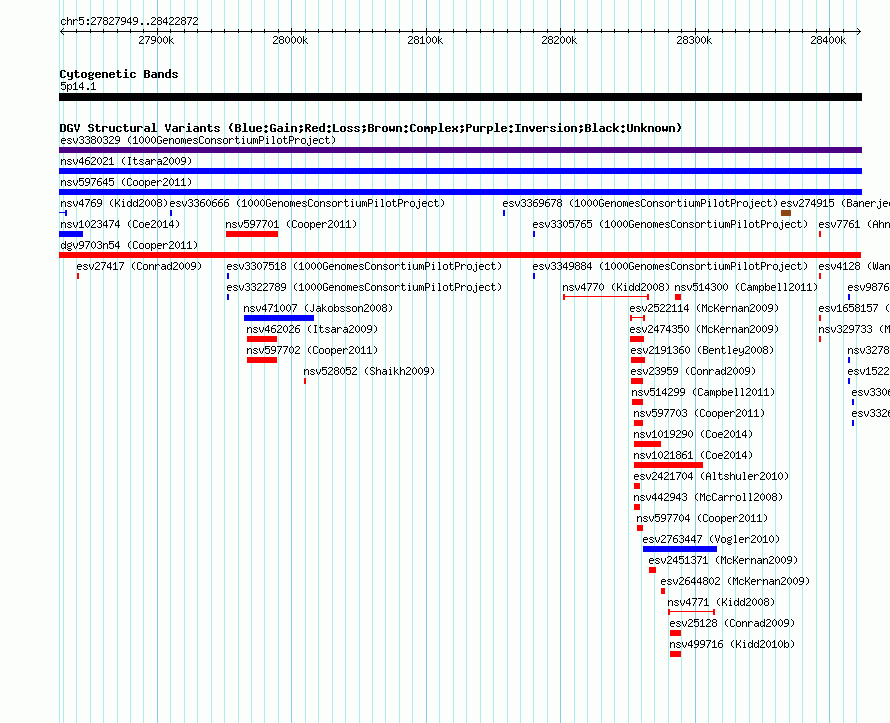Click the chr5:27827949..28422872 coordinate text
Image resolution: width=890 pixels, height=723 pixels.
(129, 22)
